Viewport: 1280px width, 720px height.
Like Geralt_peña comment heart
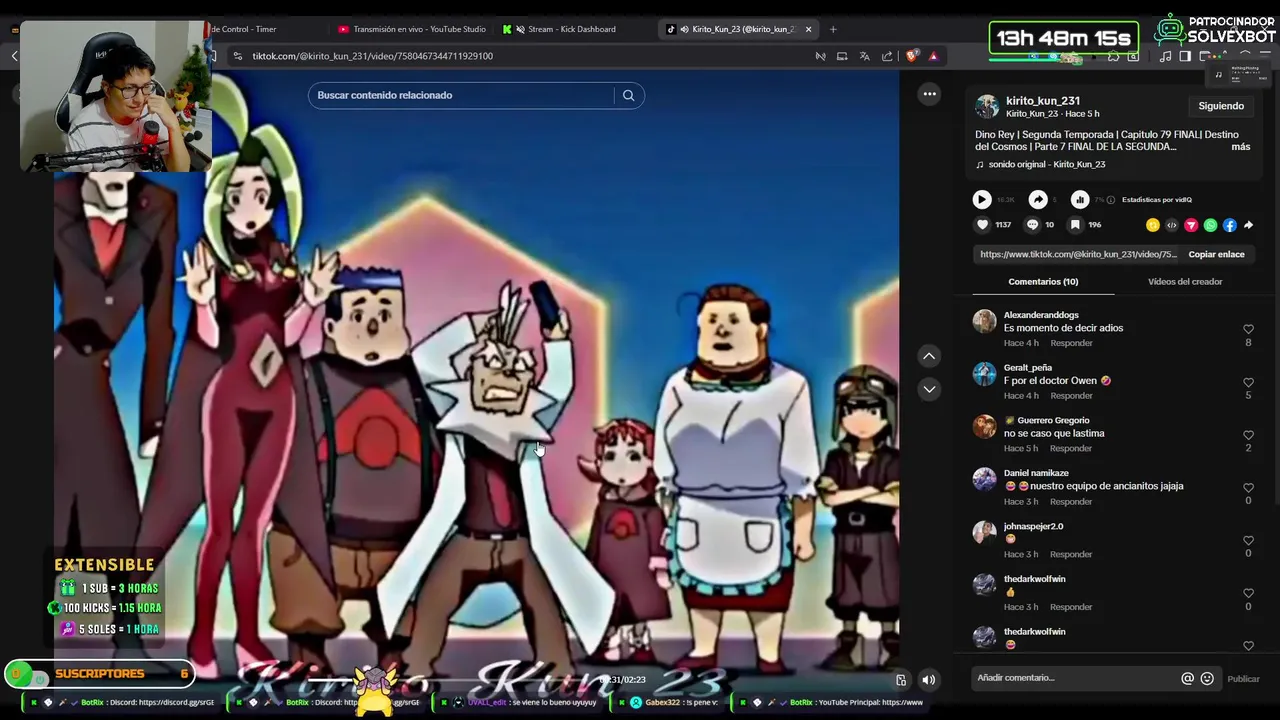(1248, 382)
